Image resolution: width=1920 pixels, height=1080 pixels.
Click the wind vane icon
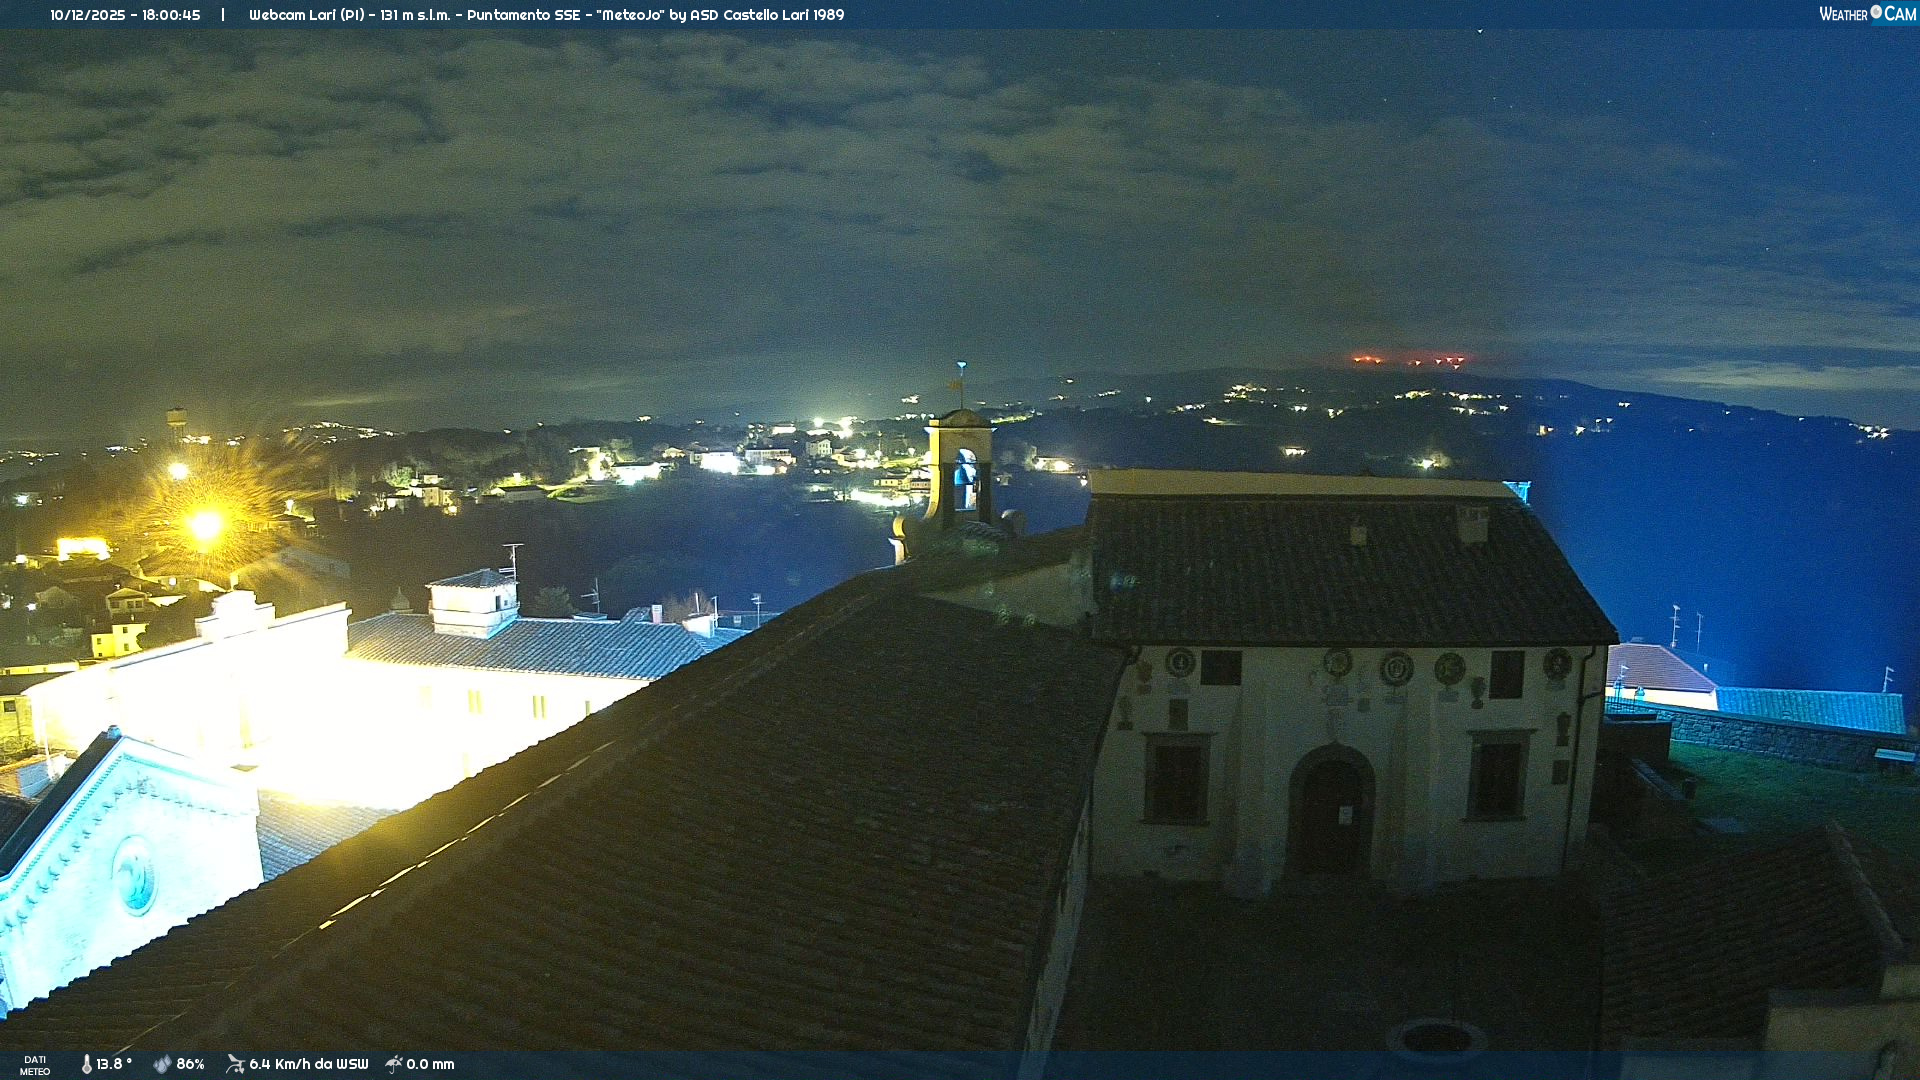(235, 1064)
